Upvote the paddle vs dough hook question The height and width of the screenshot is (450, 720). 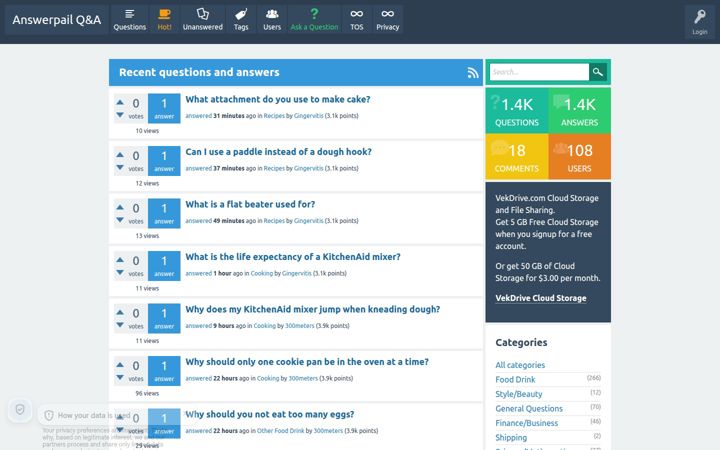[120, 154]
